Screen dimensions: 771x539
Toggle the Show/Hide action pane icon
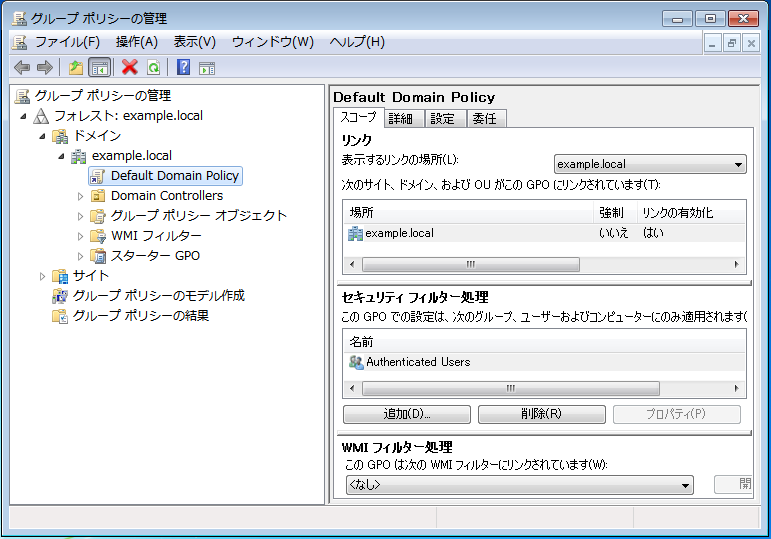tap(207, 68)
